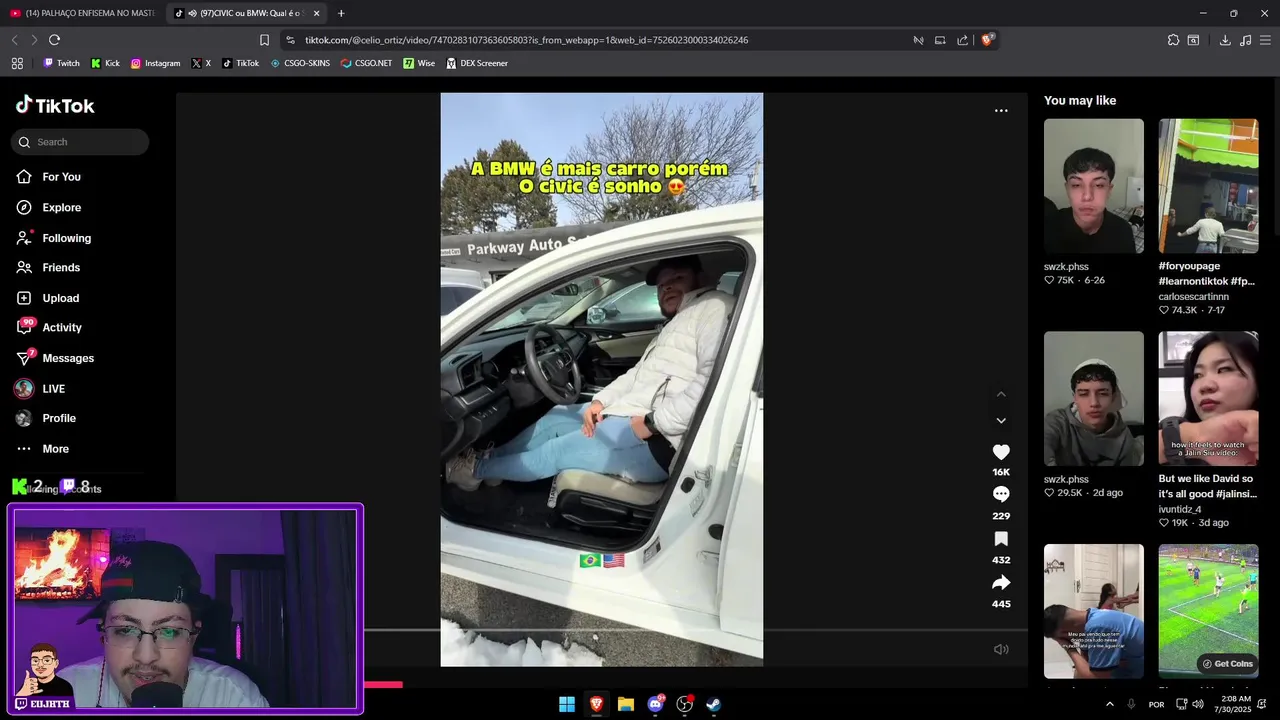Open the CSGO-SKINS bookmark
The image size is (1280, 720).
pos(300,63)
